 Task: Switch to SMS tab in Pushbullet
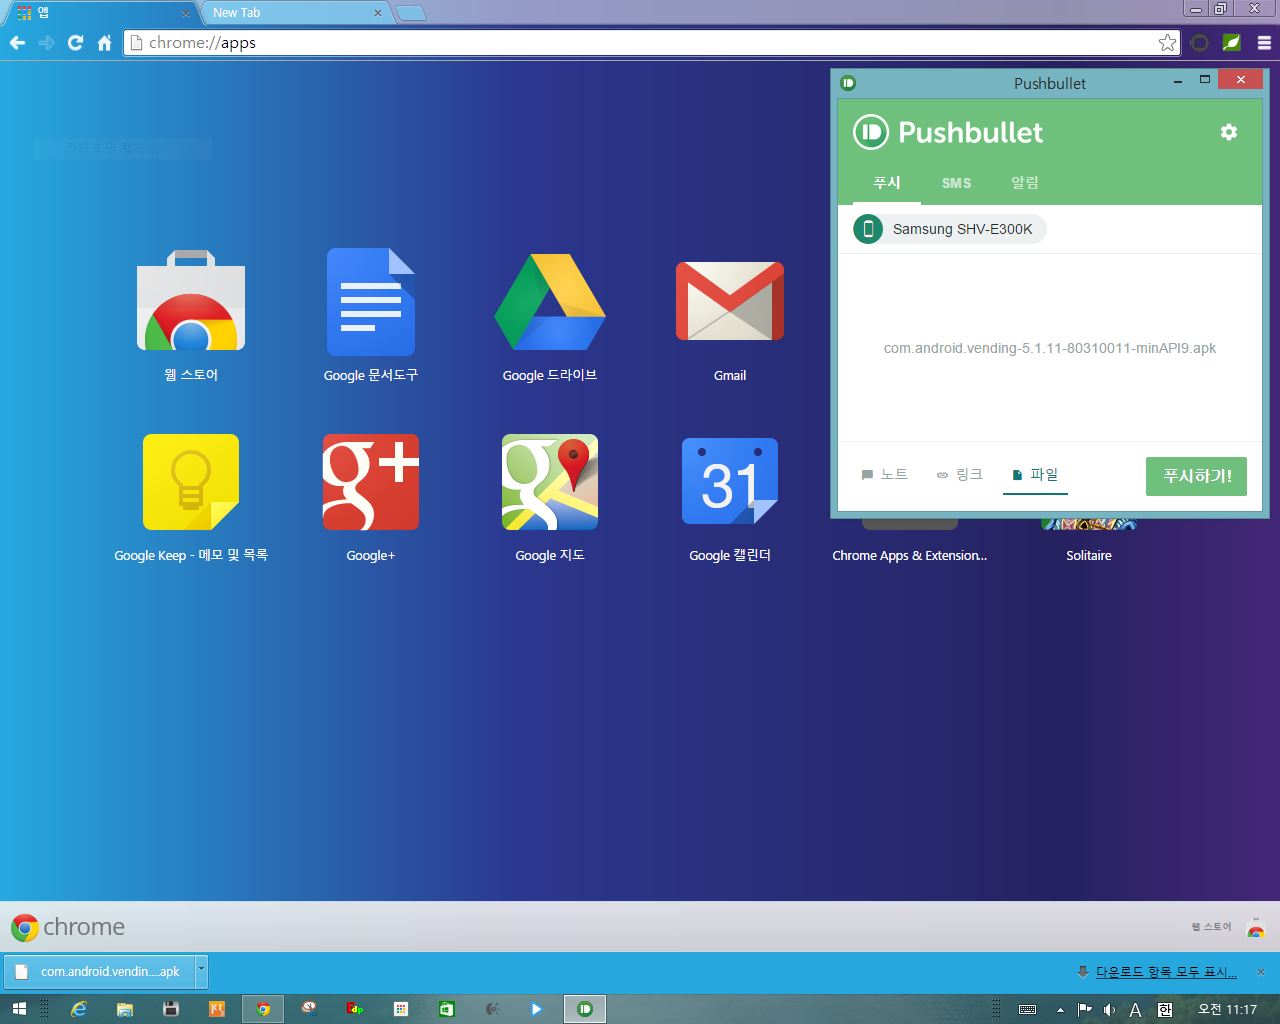(x=956, y=183)
